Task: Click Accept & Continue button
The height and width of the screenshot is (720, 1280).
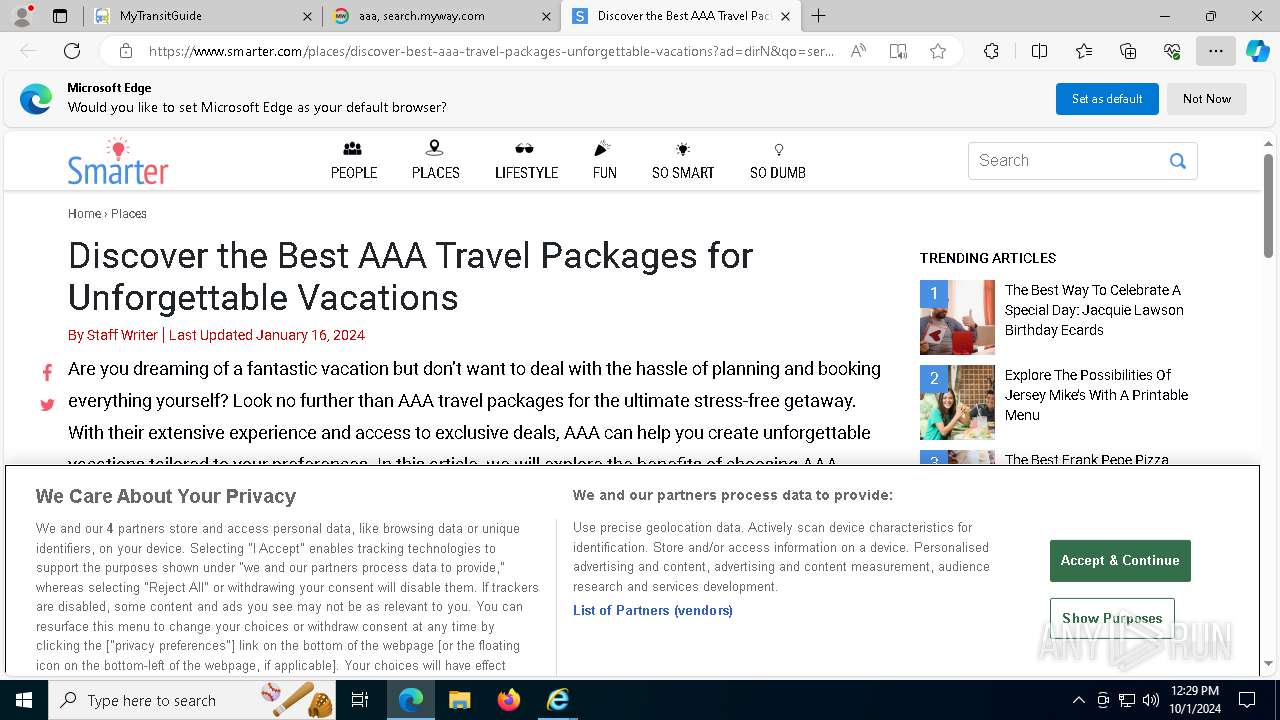Action: [x=1120, y=561]
